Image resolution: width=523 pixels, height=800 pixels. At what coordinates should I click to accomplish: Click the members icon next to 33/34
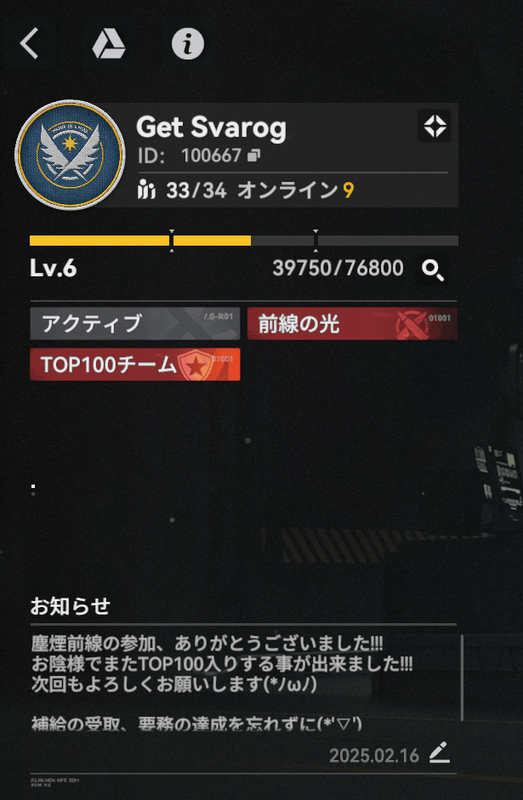146,190
